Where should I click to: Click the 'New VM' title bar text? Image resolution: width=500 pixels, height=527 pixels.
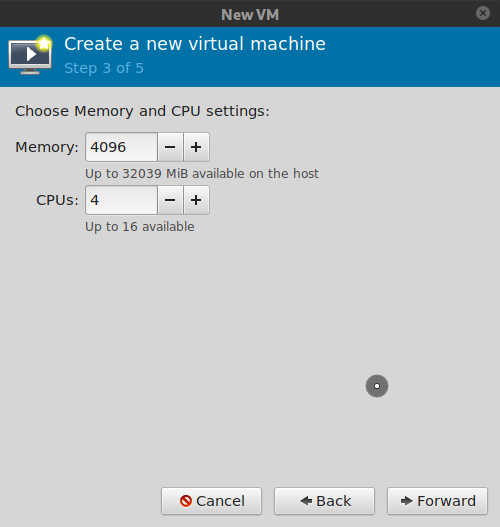250,14
